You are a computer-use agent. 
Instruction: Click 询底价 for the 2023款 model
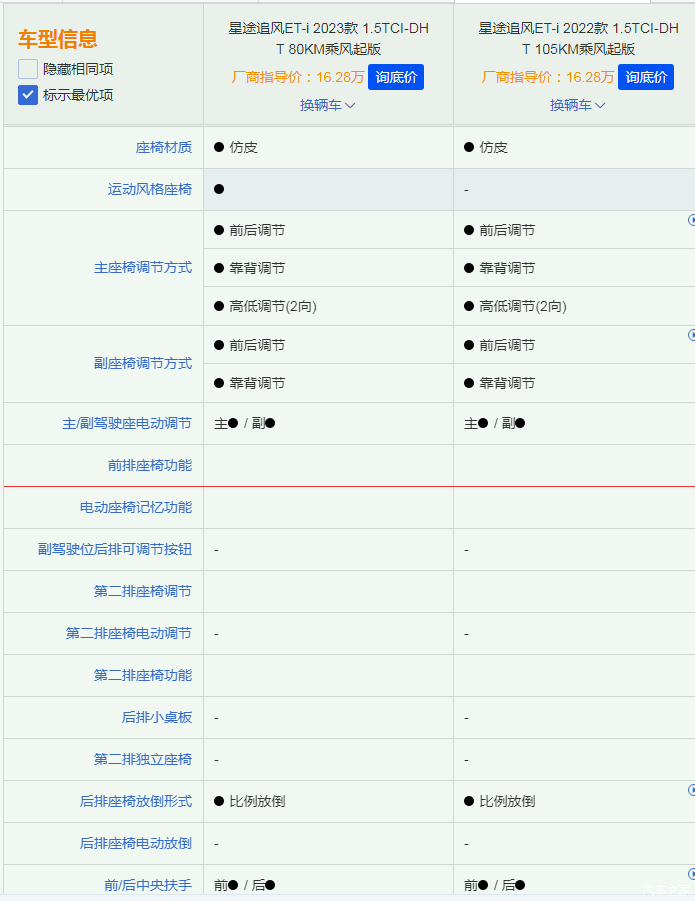396,77
